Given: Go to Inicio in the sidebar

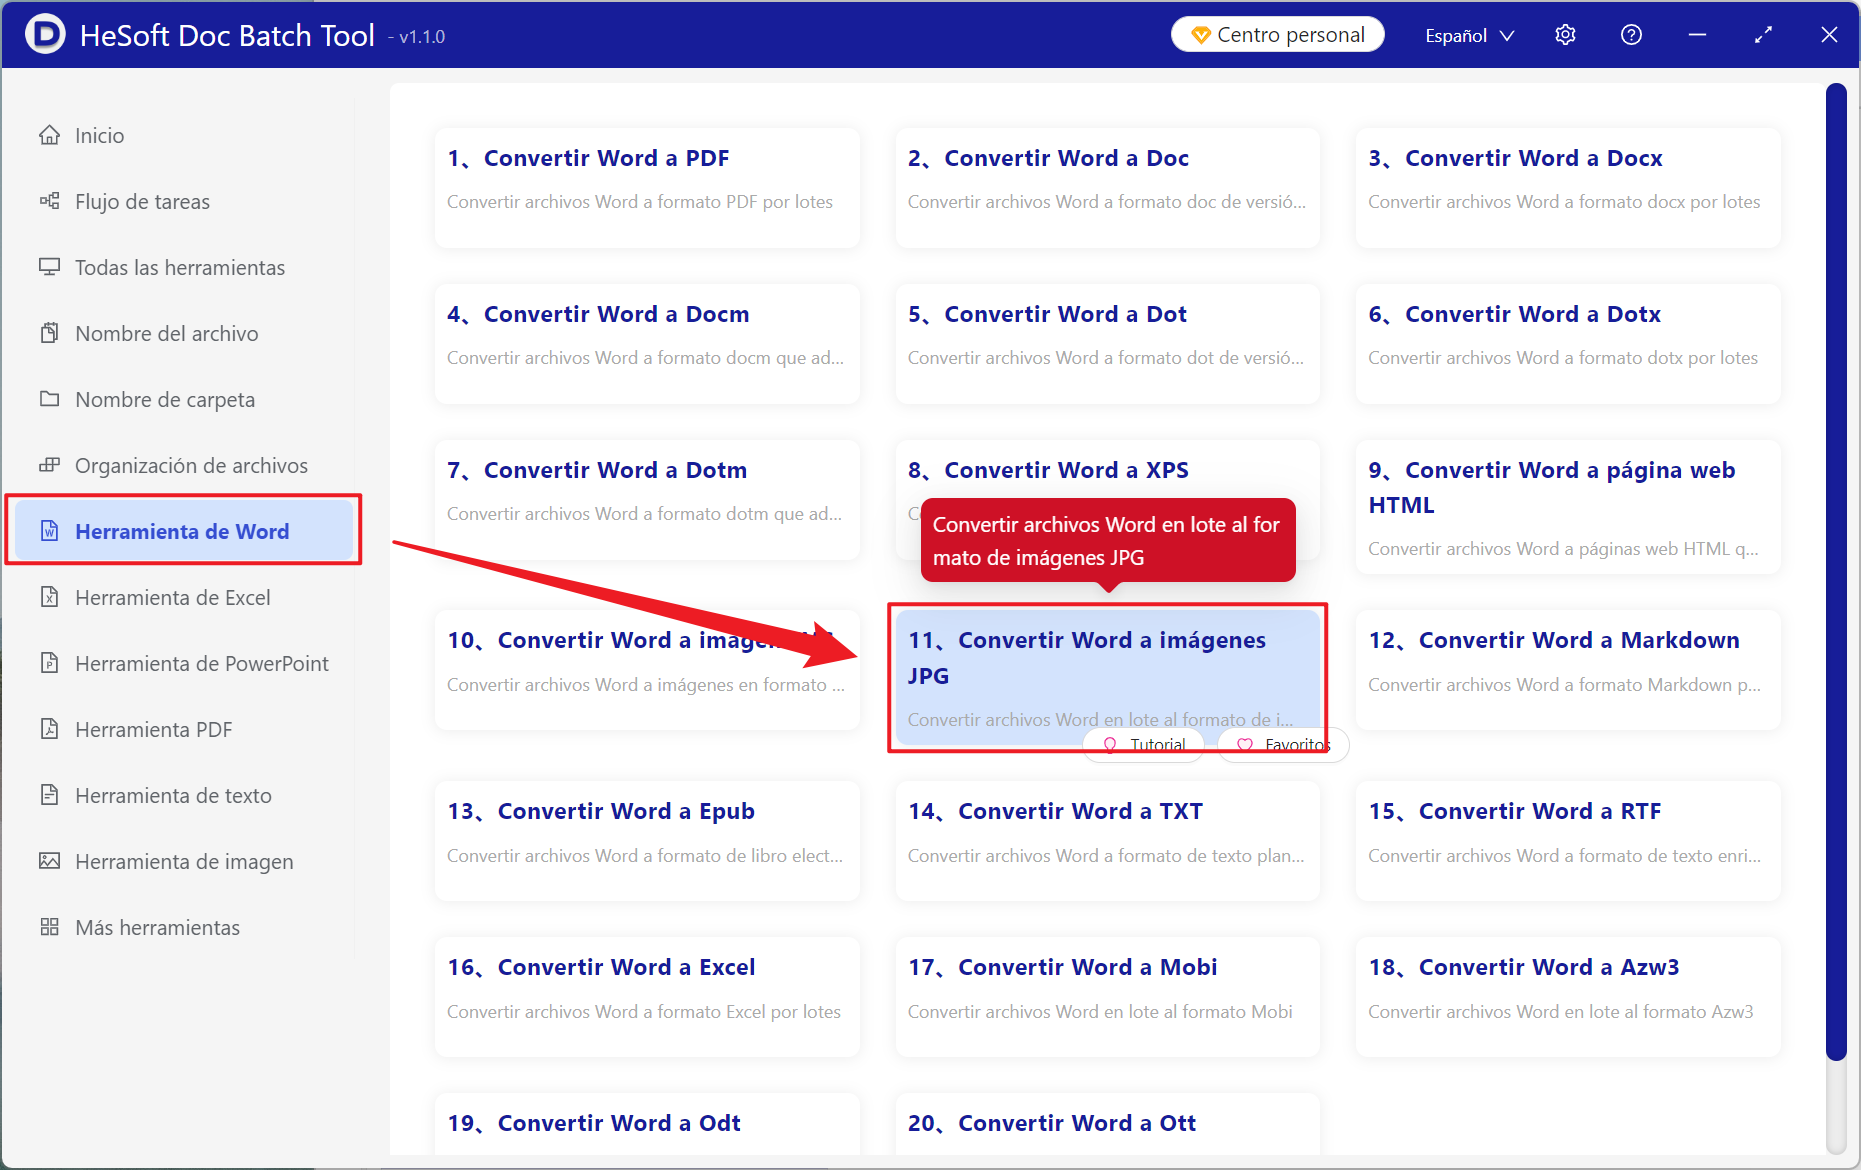Looking at the screenshot, I should tap(182, 135).
